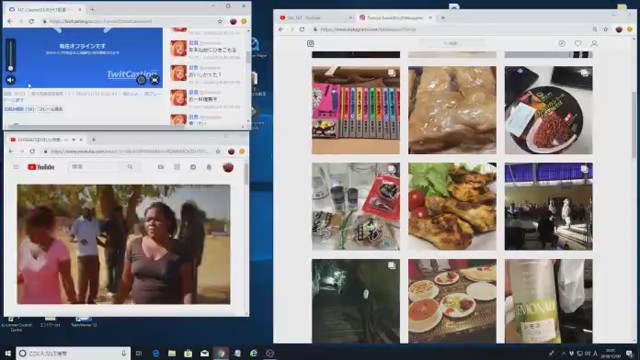The image size is (640, 360).
Task: Open Chrome profile avatar in Instagram window
Action: point(619,29)
